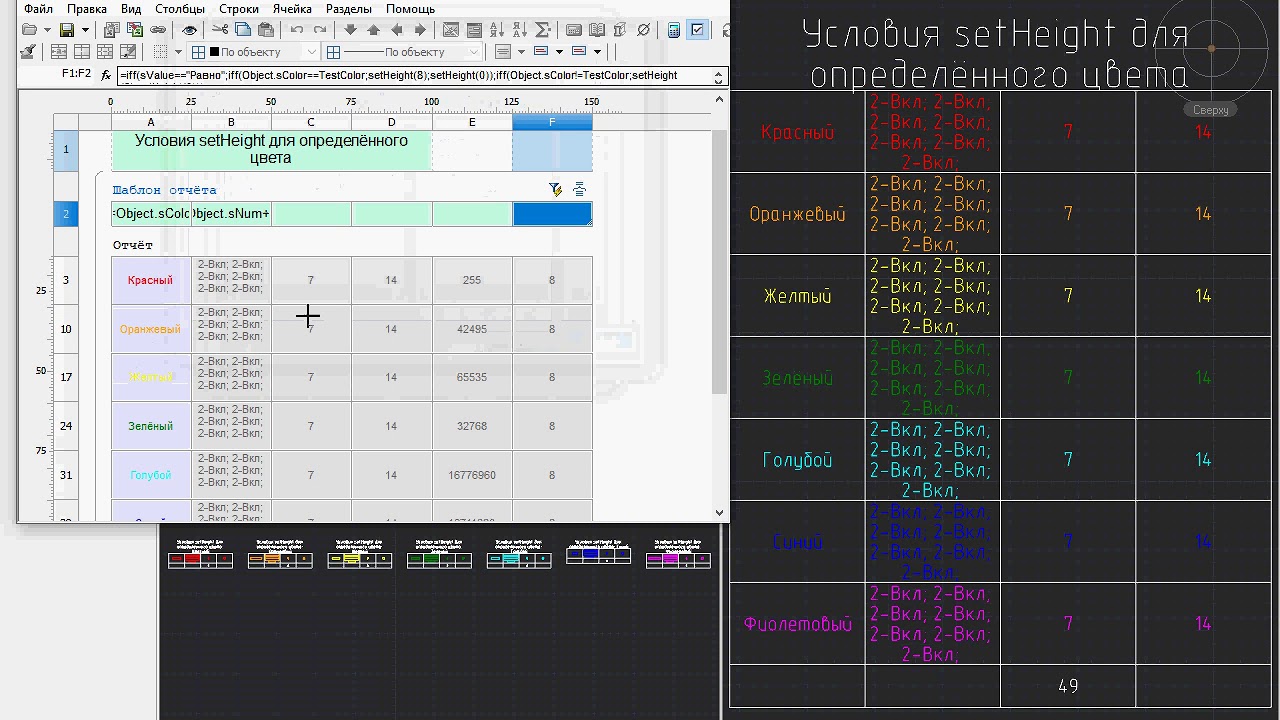This screenshot has height=720, width=1280.
Task: Click the scroll down arrow of the editor
Action: (719, 513)
